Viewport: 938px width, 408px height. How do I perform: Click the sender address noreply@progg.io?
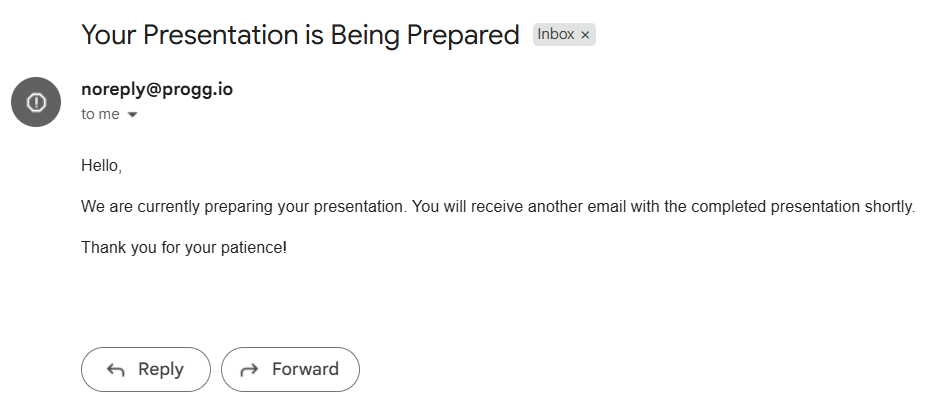tap(157, 89)
